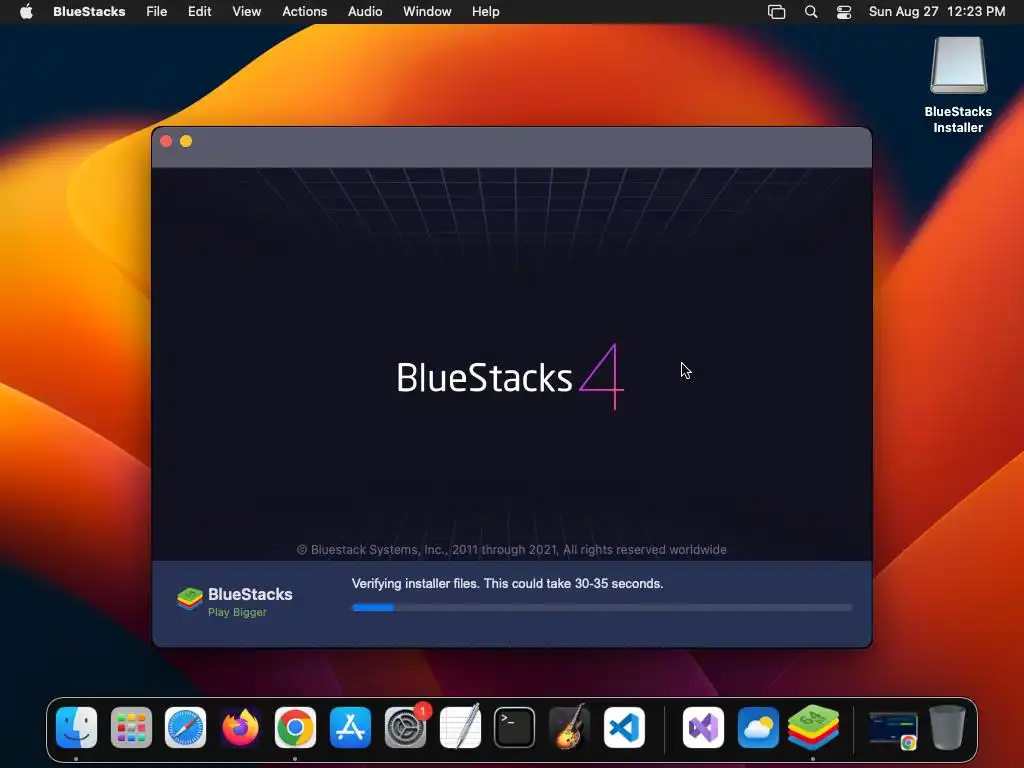Open System Settings with notification badge
The height and width of the screenshot is (768, 1024).
[406, 727]
